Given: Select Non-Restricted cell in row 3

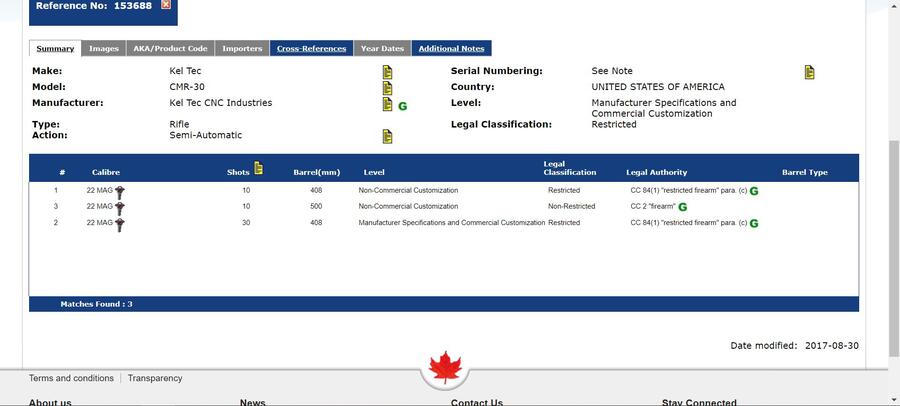Looking at the screenshot, I should 572,206.
